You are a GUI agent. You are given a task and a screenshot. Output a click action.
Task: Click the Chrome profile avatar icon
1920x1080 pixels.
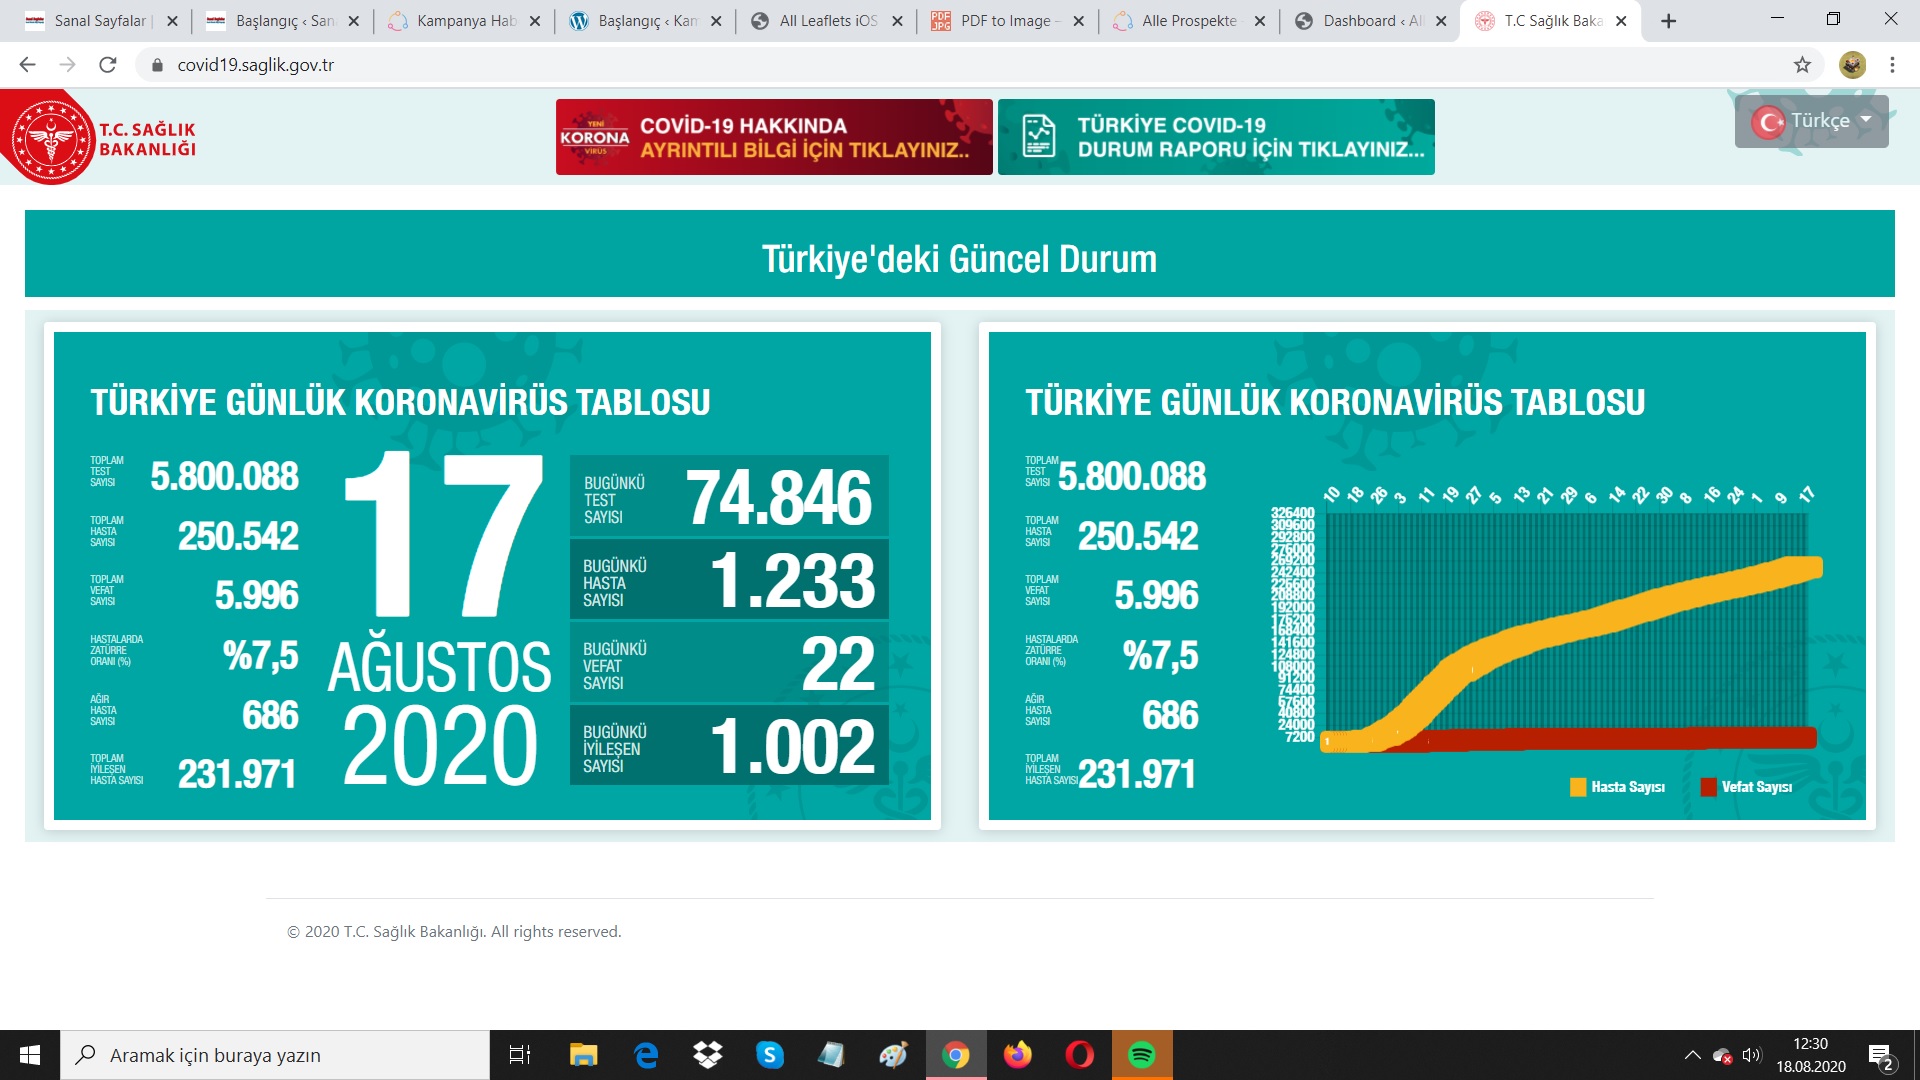click(1852, 65)
